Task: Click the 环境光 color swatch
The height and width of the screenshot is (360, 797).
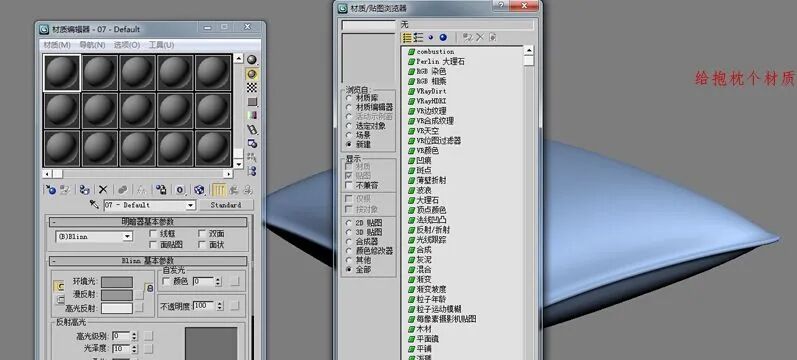Action: 117,282
